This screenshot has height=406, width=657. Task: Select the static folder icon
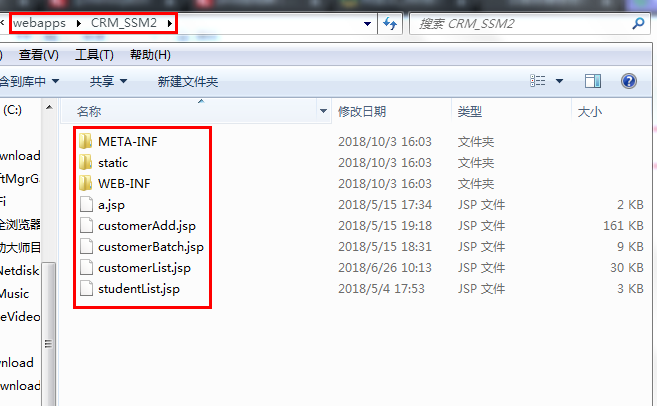(86, 162)
